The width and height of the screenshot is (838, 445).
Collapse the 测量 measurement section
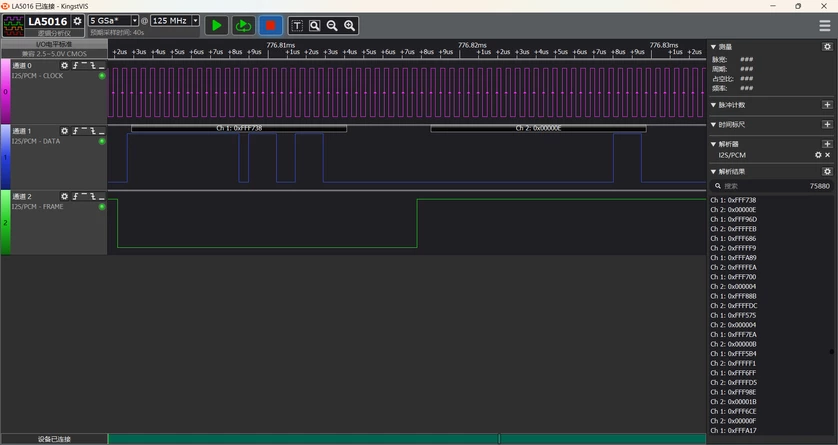point(713,47)
